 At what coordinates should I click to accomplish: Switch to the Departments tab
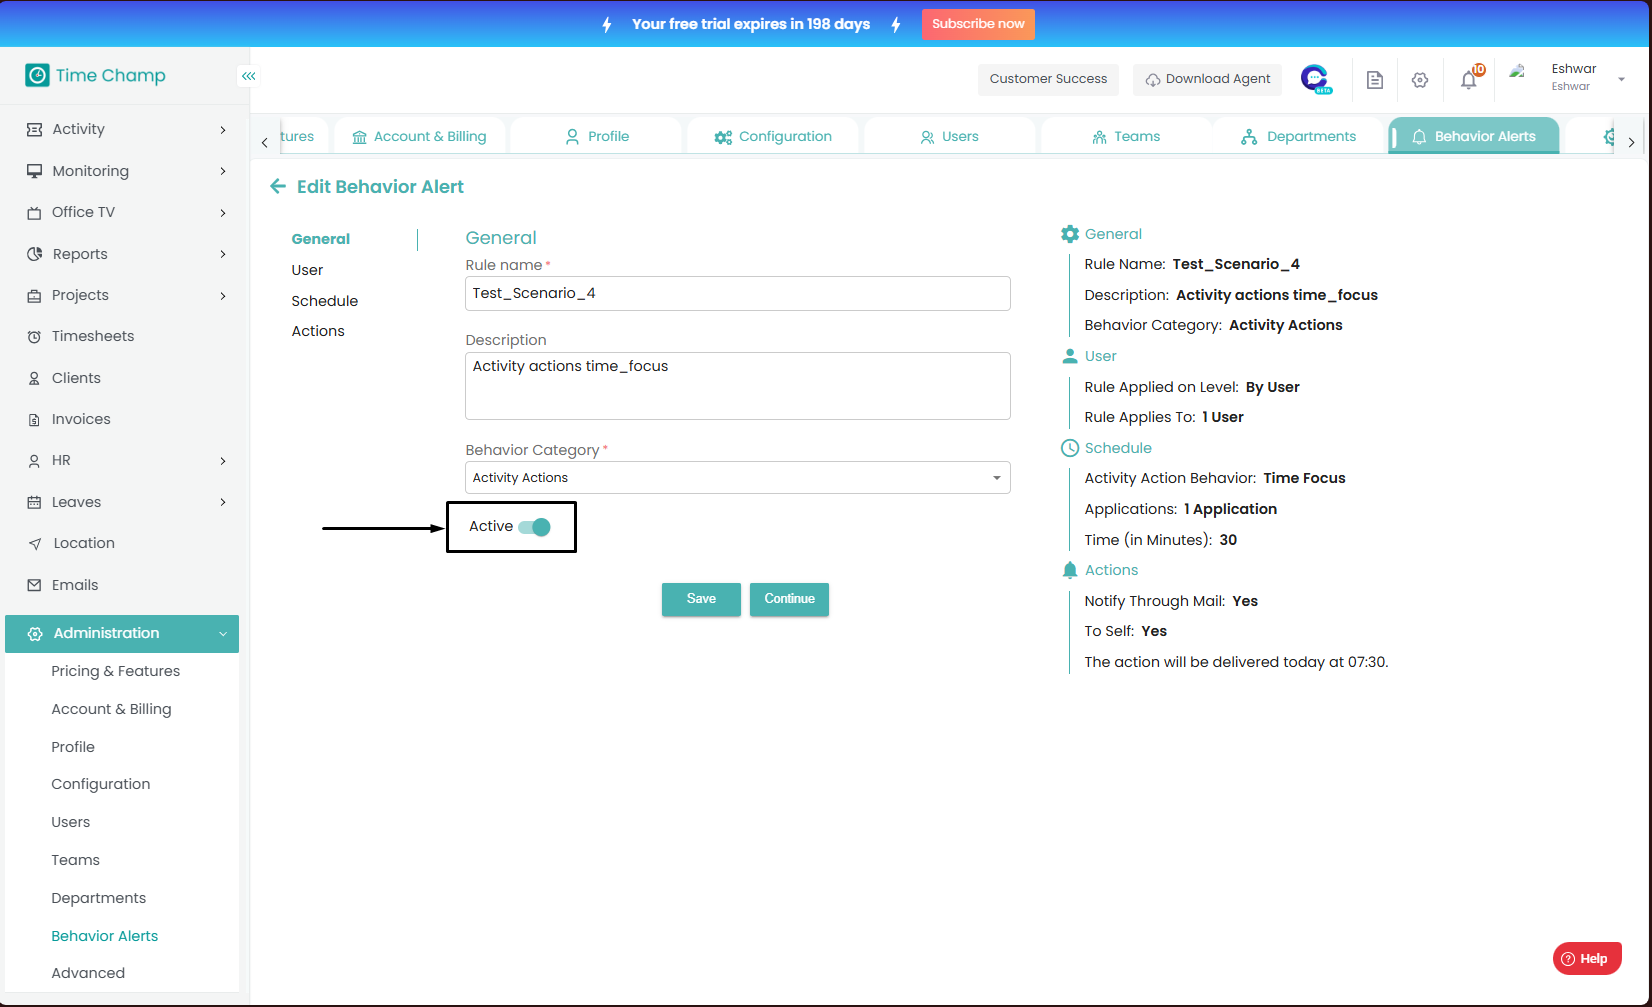pos(1299,137)
